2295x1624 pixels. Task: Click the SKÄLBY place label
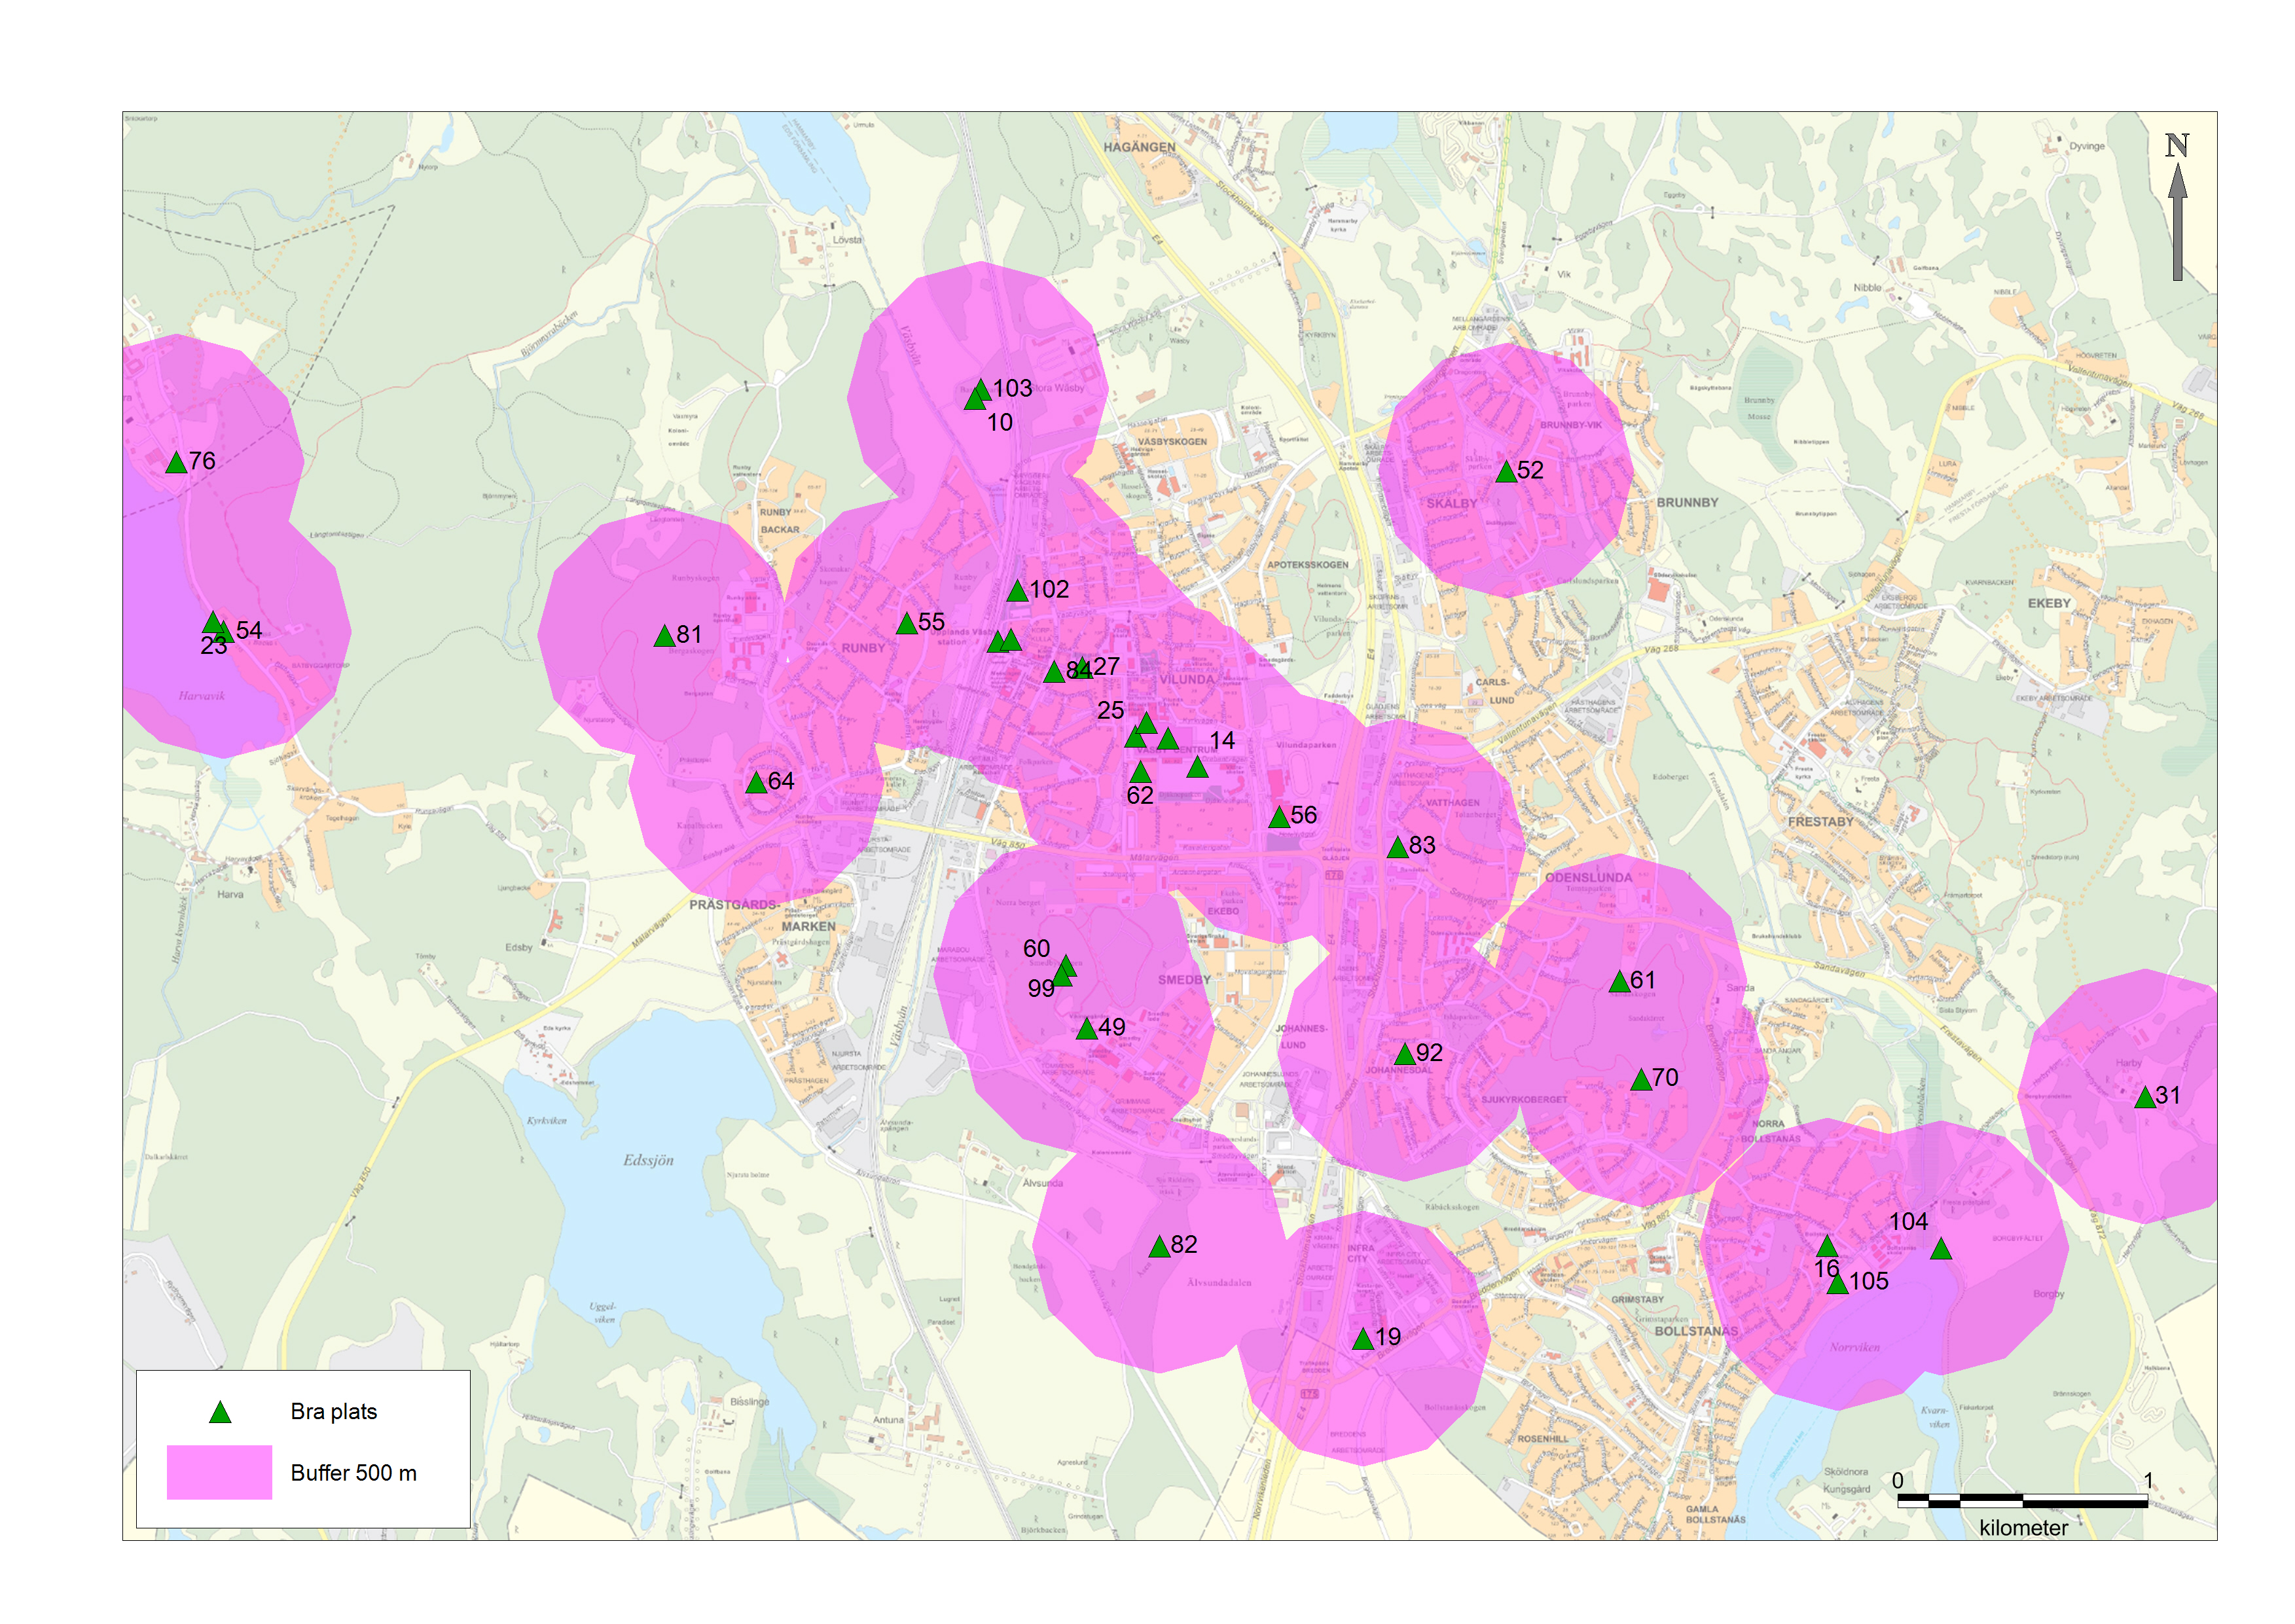point(1451,504)
